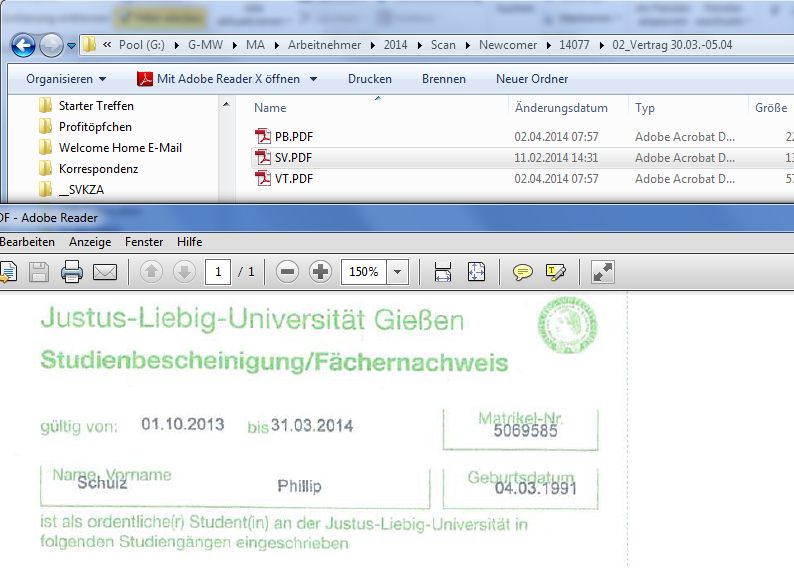This screenshot has width=794, height=568.
Task: Click the print icon in Adobe Reader
Action: tap(71, 272)
